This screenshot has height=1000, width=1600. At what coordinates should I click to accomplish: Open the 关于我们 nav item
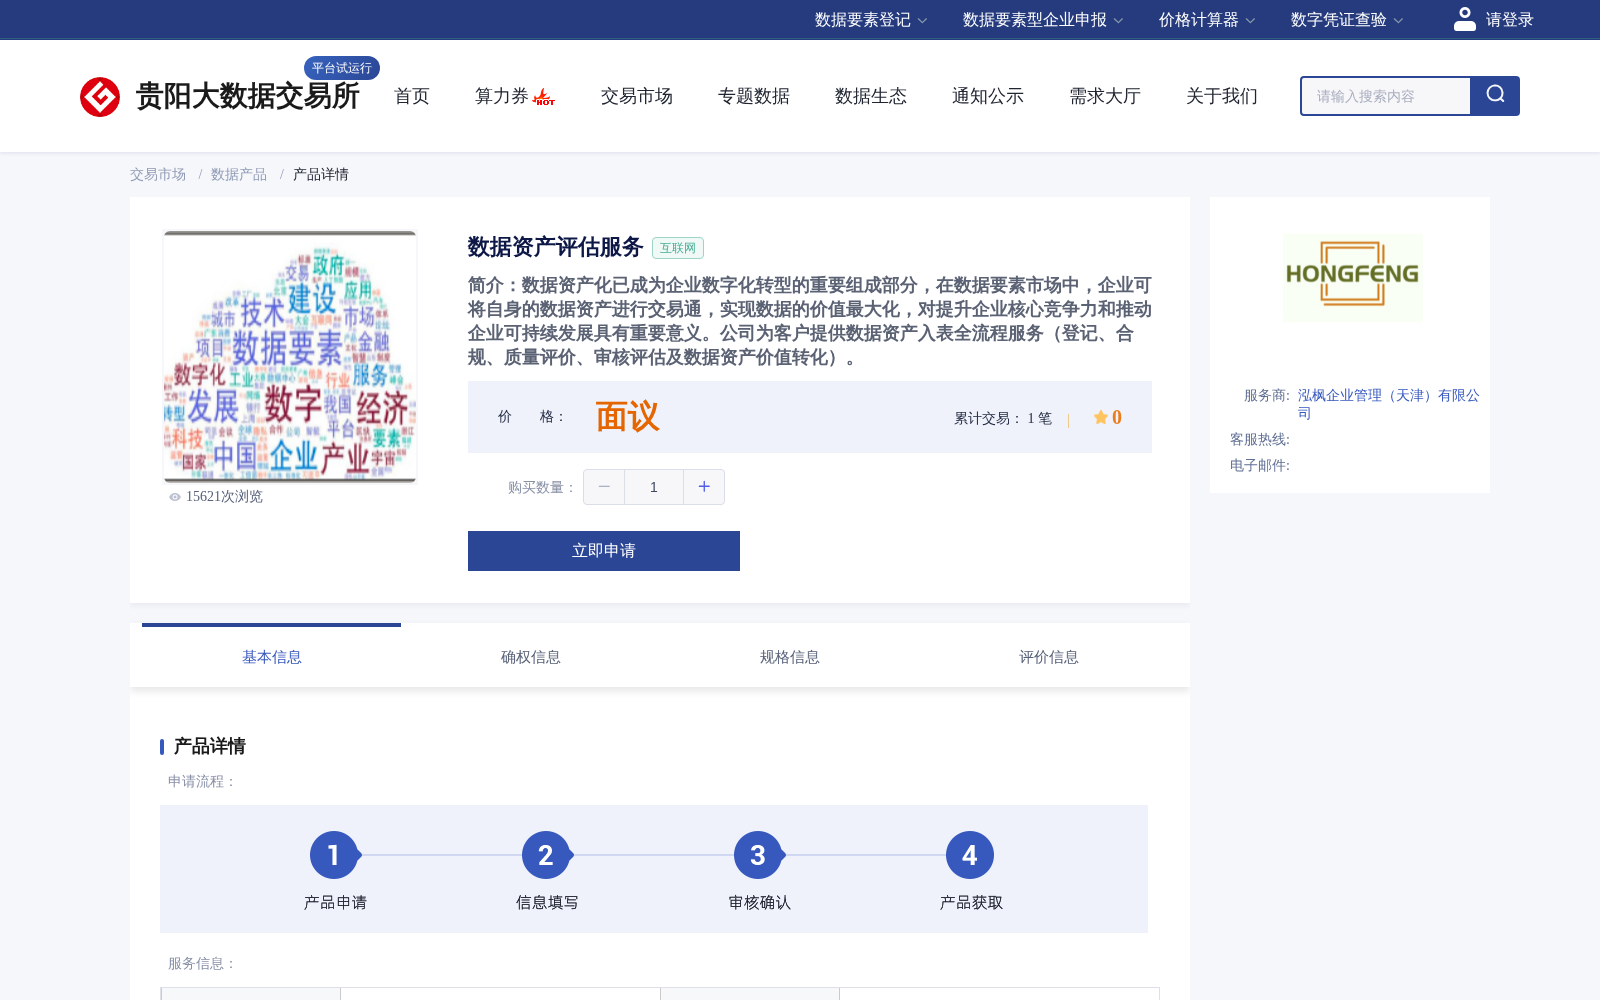(x=1222, y=96)
